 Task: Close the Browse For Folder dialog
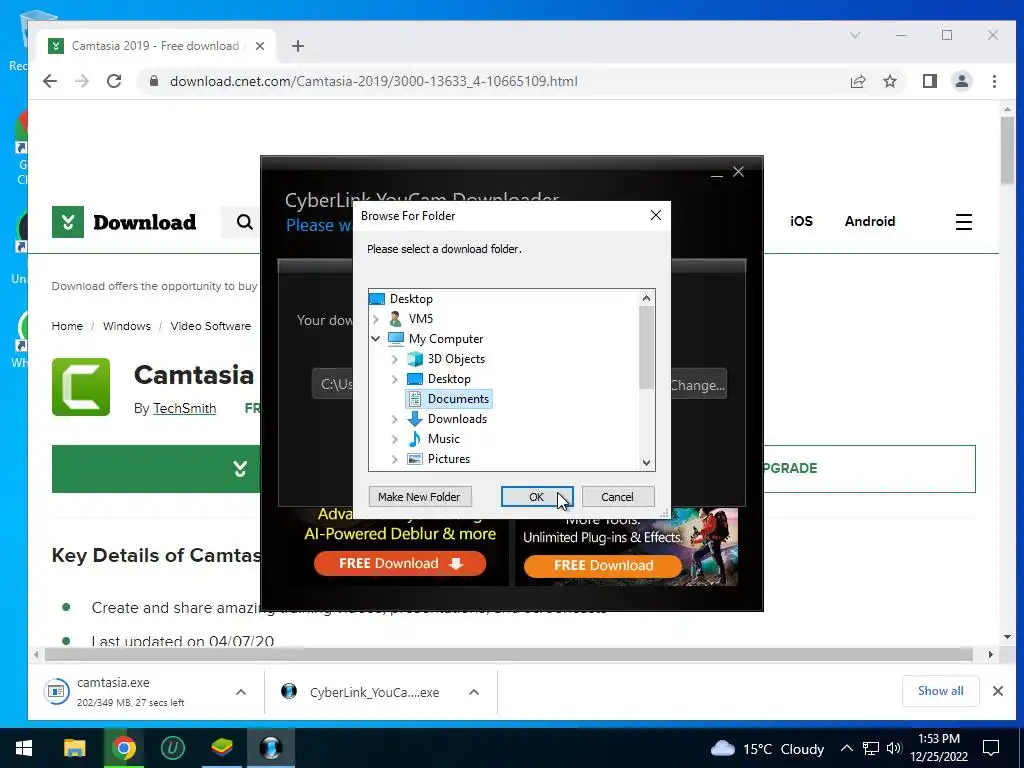tap(656, 215)
